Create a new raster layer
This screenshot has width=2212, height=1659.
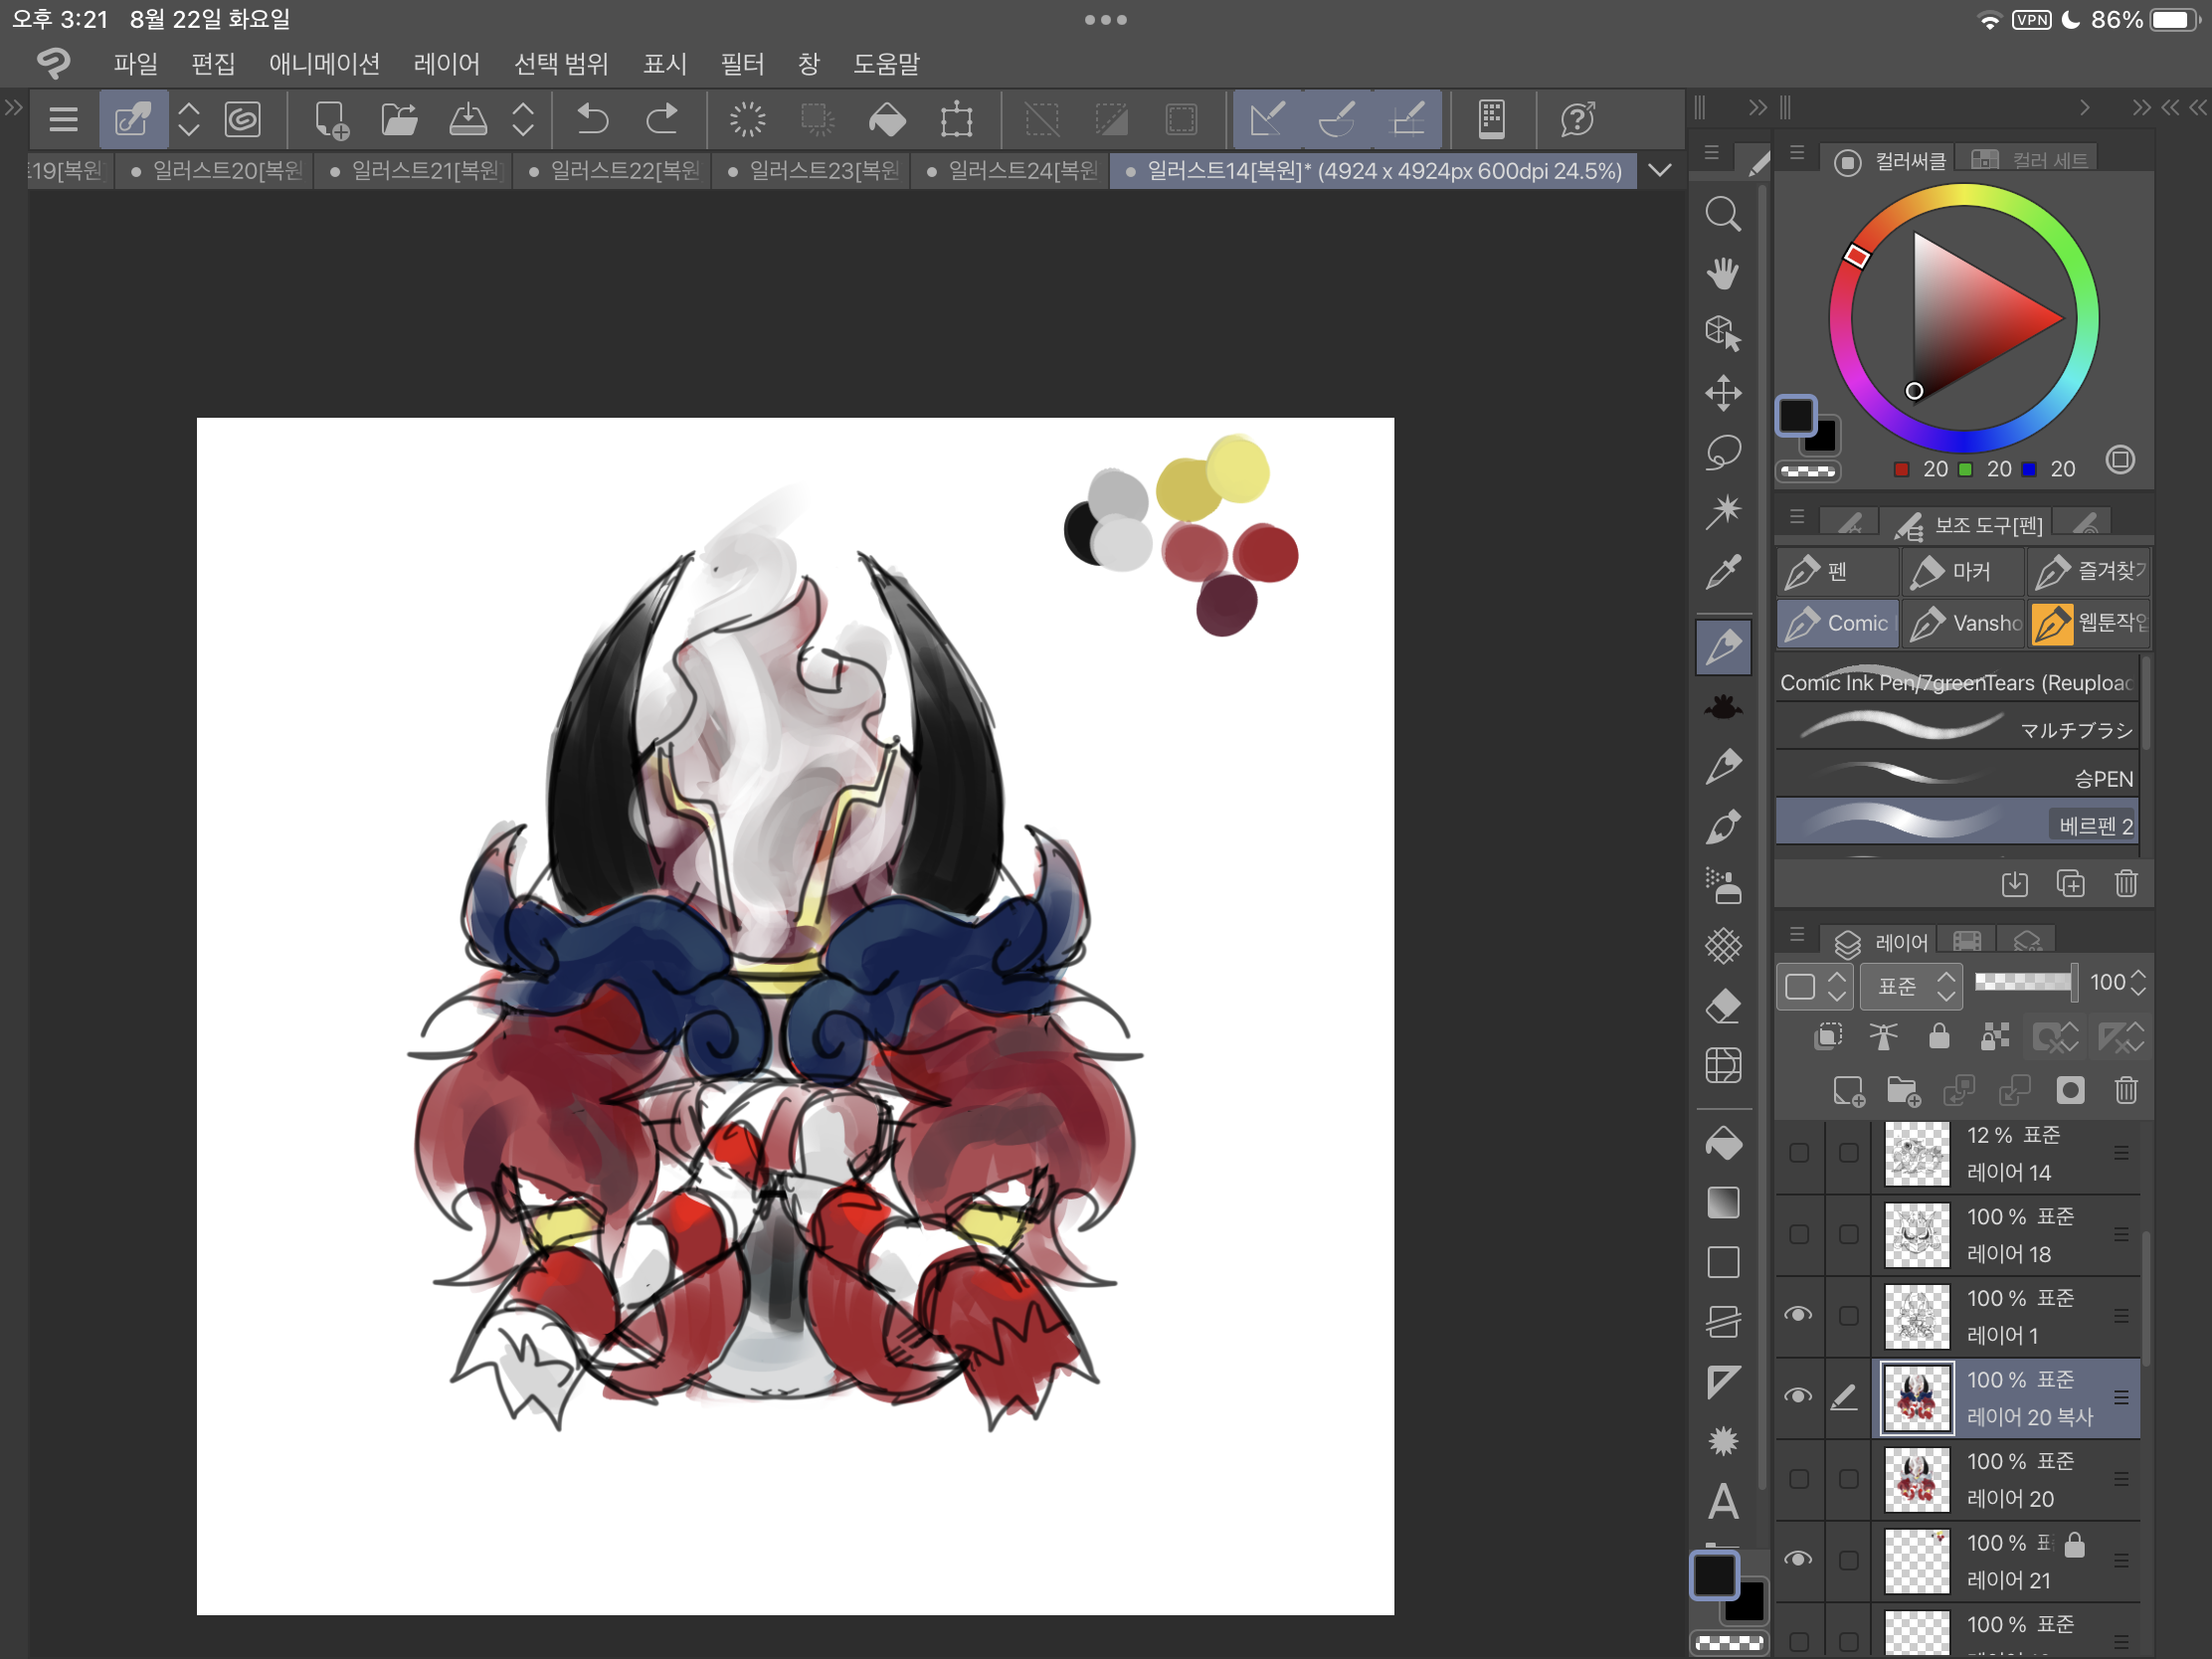[1847, 1090]
